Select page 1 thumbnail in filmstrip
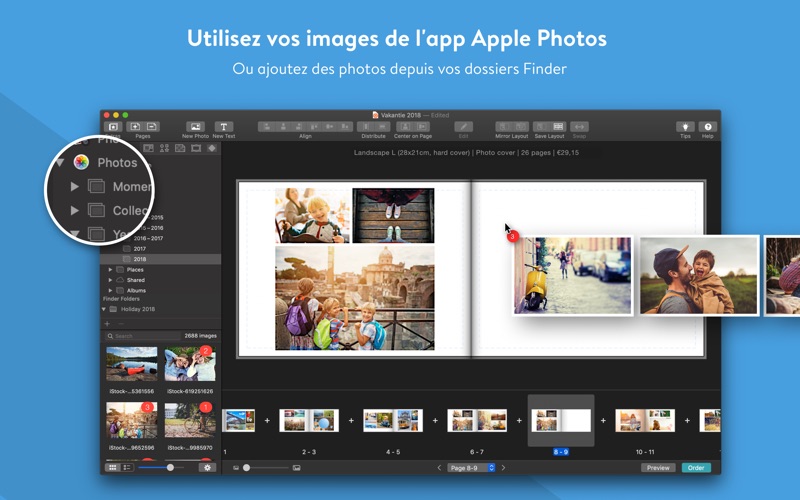The image size is (800, 500). 239,420
